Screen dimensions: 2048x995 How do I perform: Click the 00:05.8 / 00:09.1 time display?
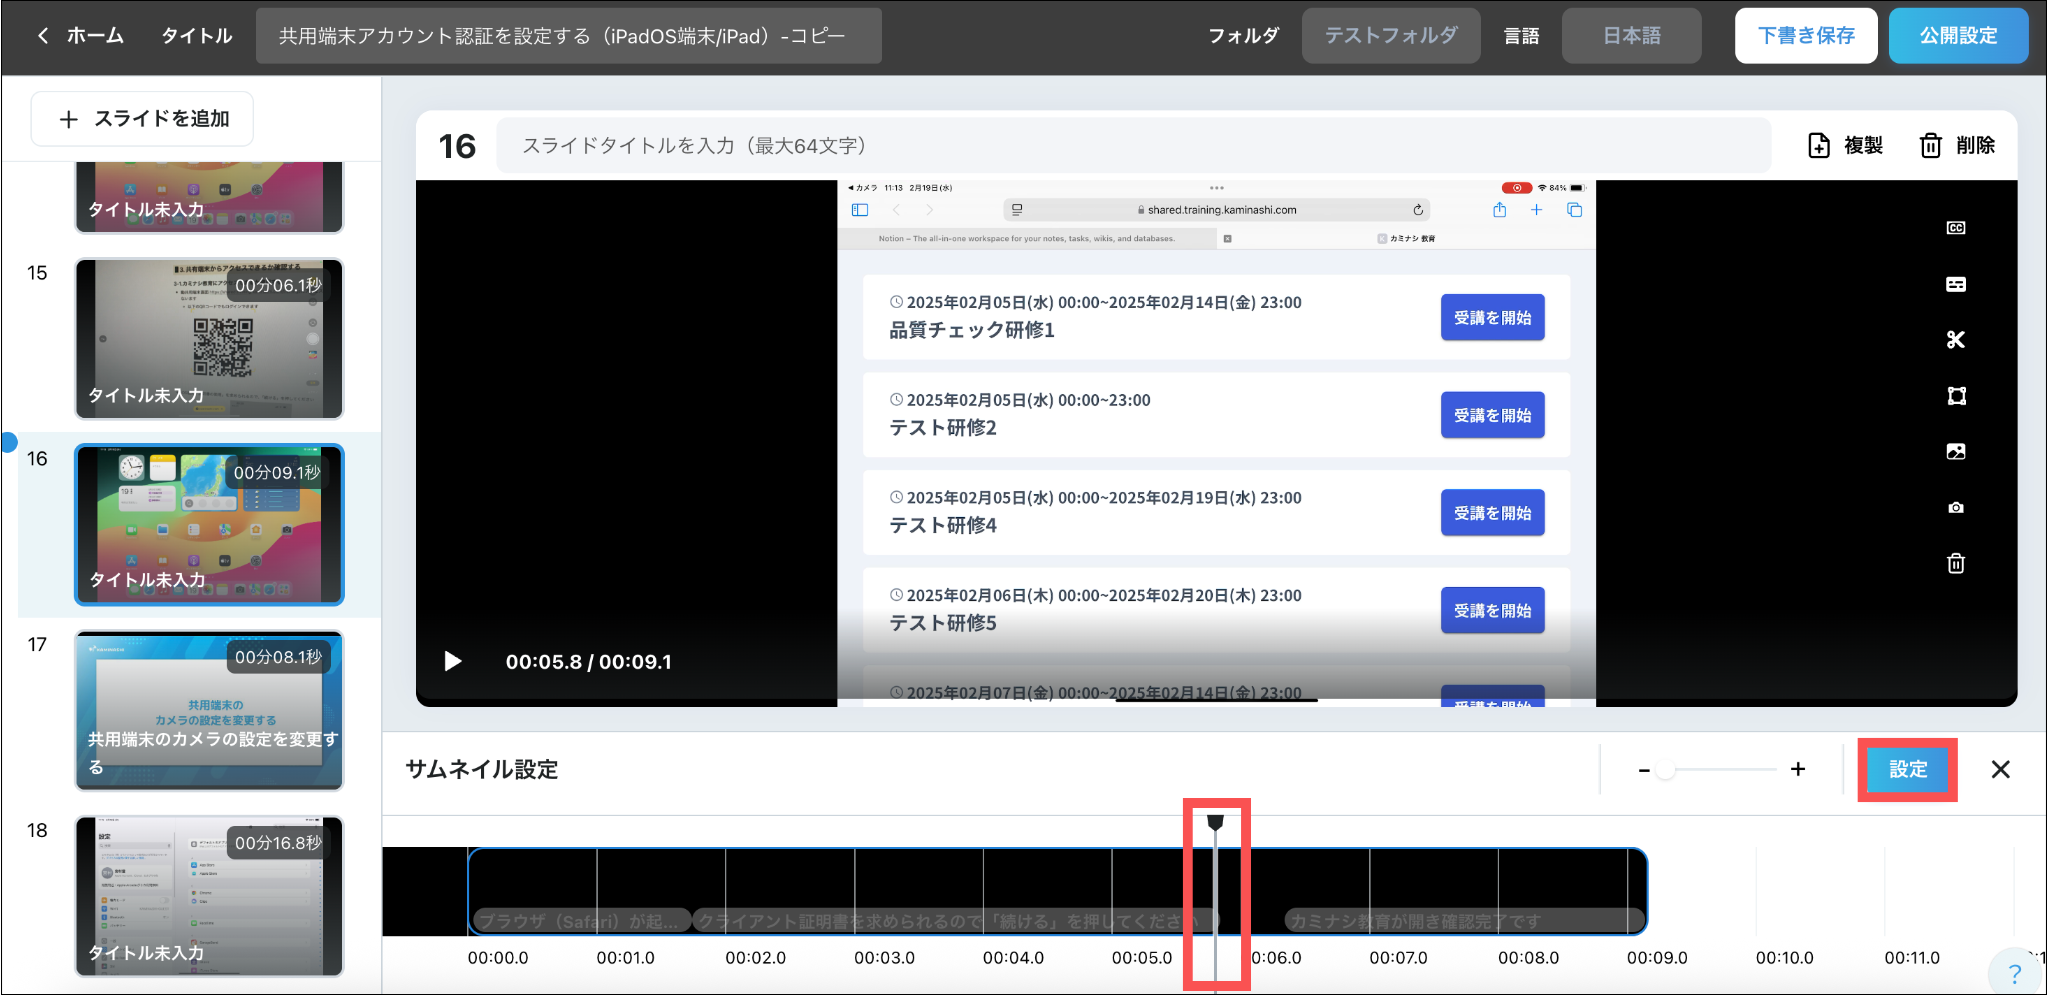pyautogui.click(x=589, y=661)
